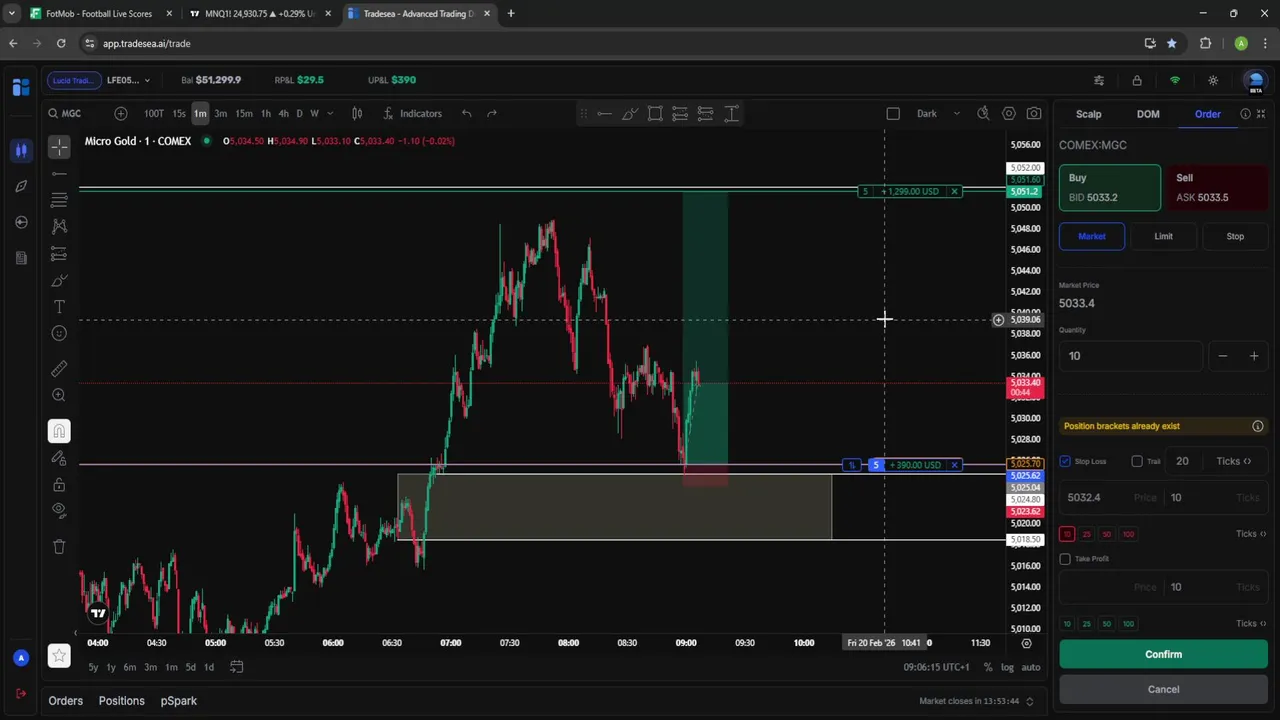Undo the last chart action

[467, 113]
